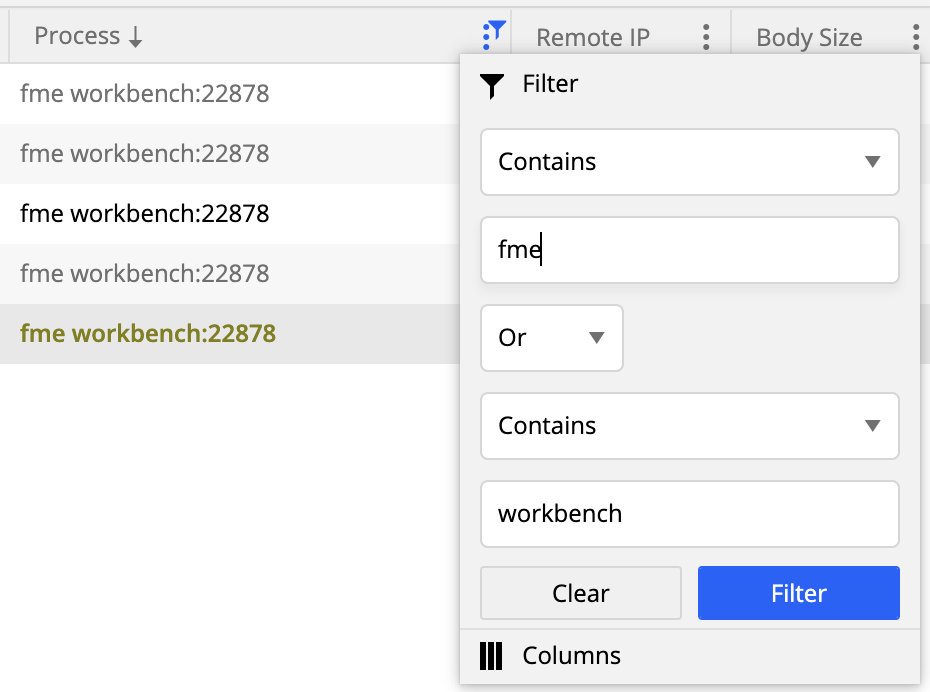Clear all filter conditions
The image size is (930, 692).
580,593
